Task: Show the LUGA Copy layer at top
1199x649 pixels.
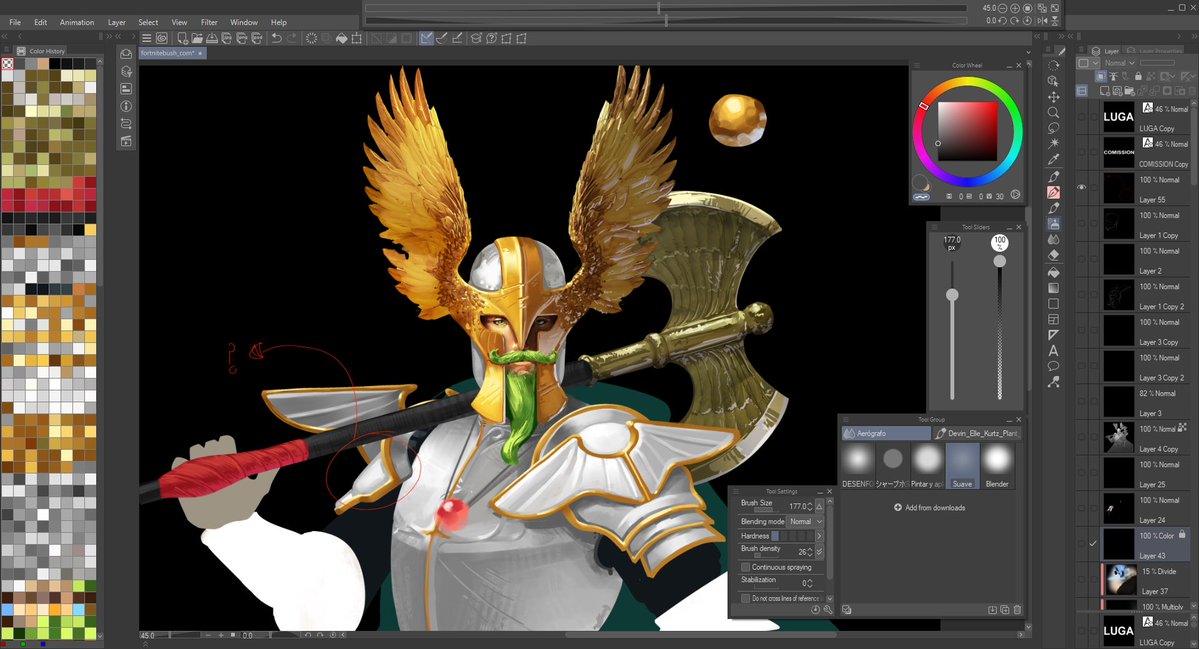Action: point(1081,116)
